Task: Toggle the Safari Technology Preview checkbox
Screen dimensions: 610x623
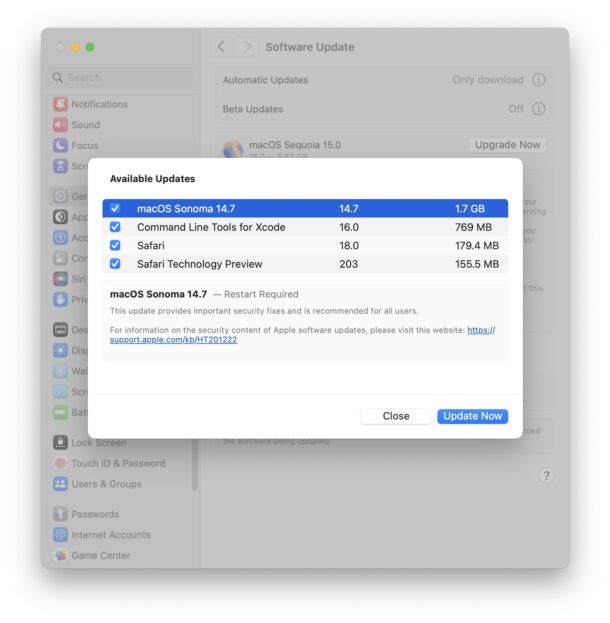Action: click(115, 264)
